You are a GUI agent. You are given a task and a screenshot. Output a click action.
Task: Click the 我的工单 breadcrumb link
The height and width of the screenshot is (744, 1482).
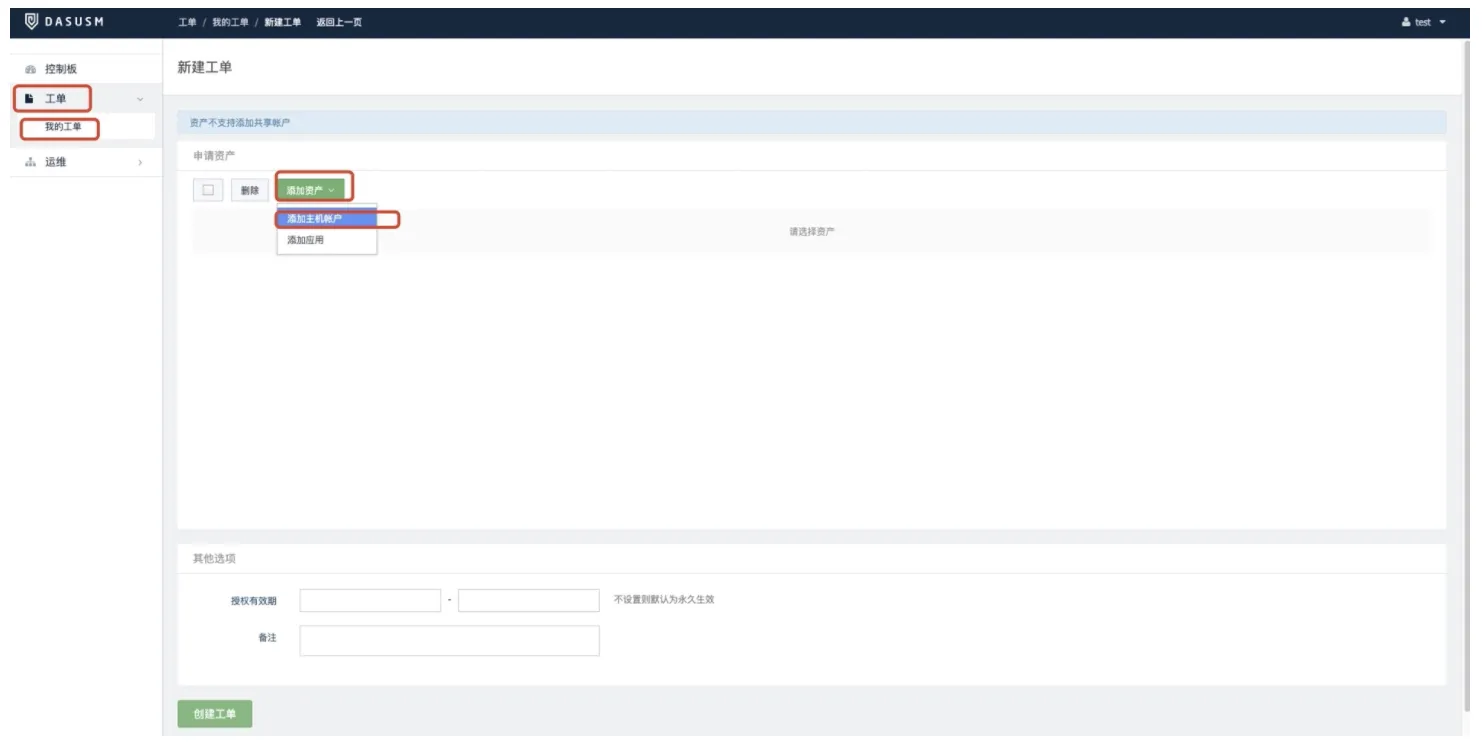tap(230, 22)
